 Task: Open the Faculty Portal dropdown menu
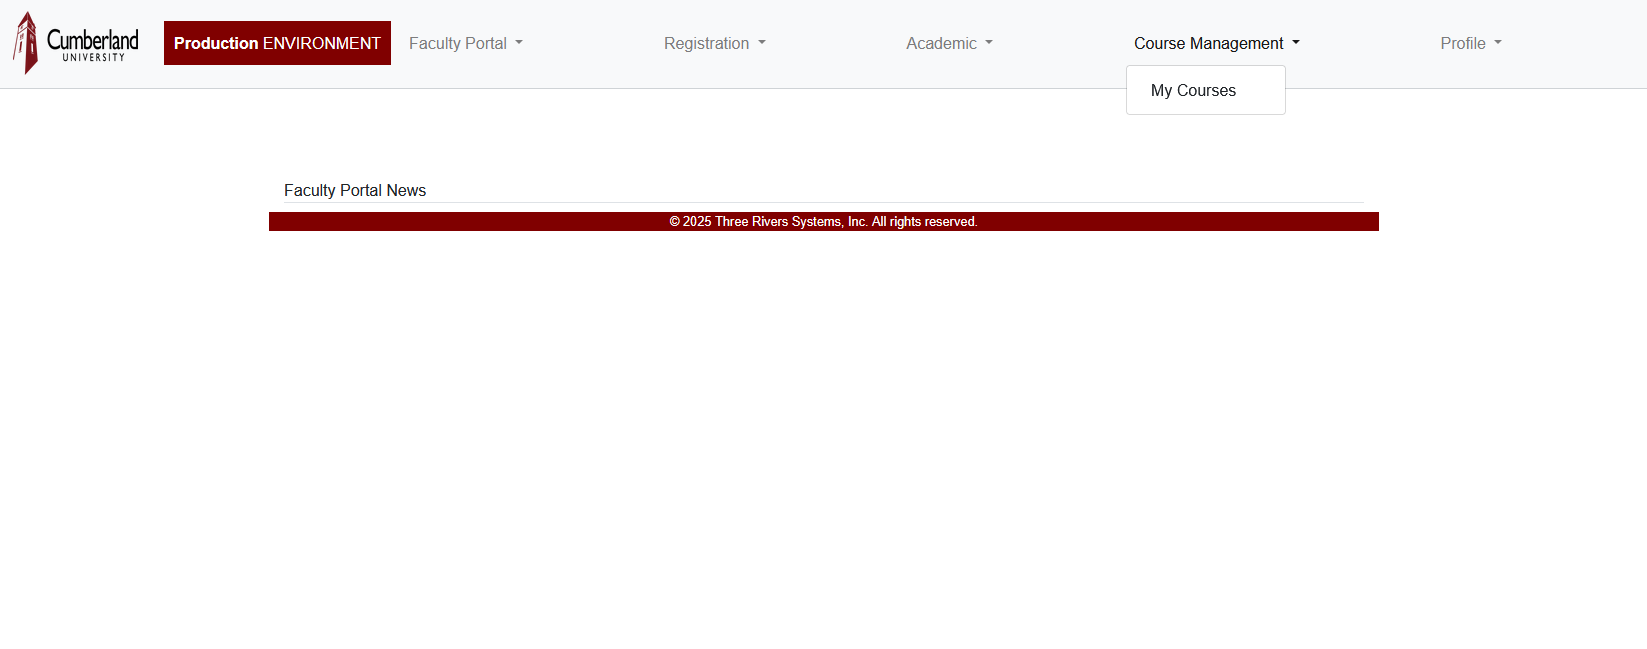tap(466, 43)
